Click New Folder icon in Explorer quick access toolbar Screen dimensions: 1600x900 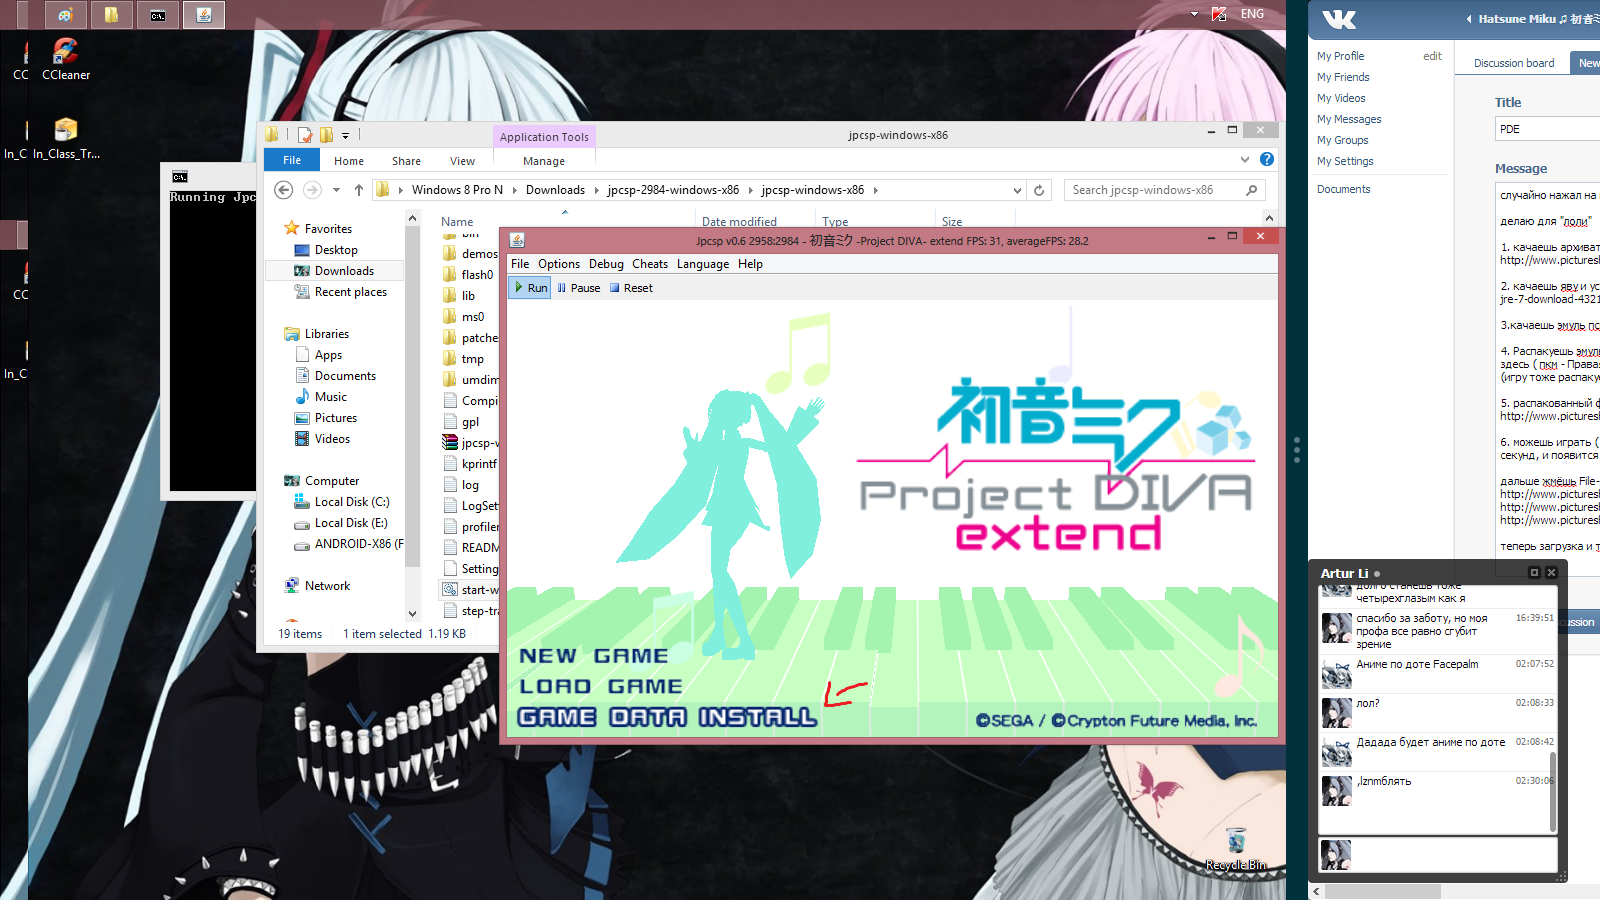click(x=326, y=135)
